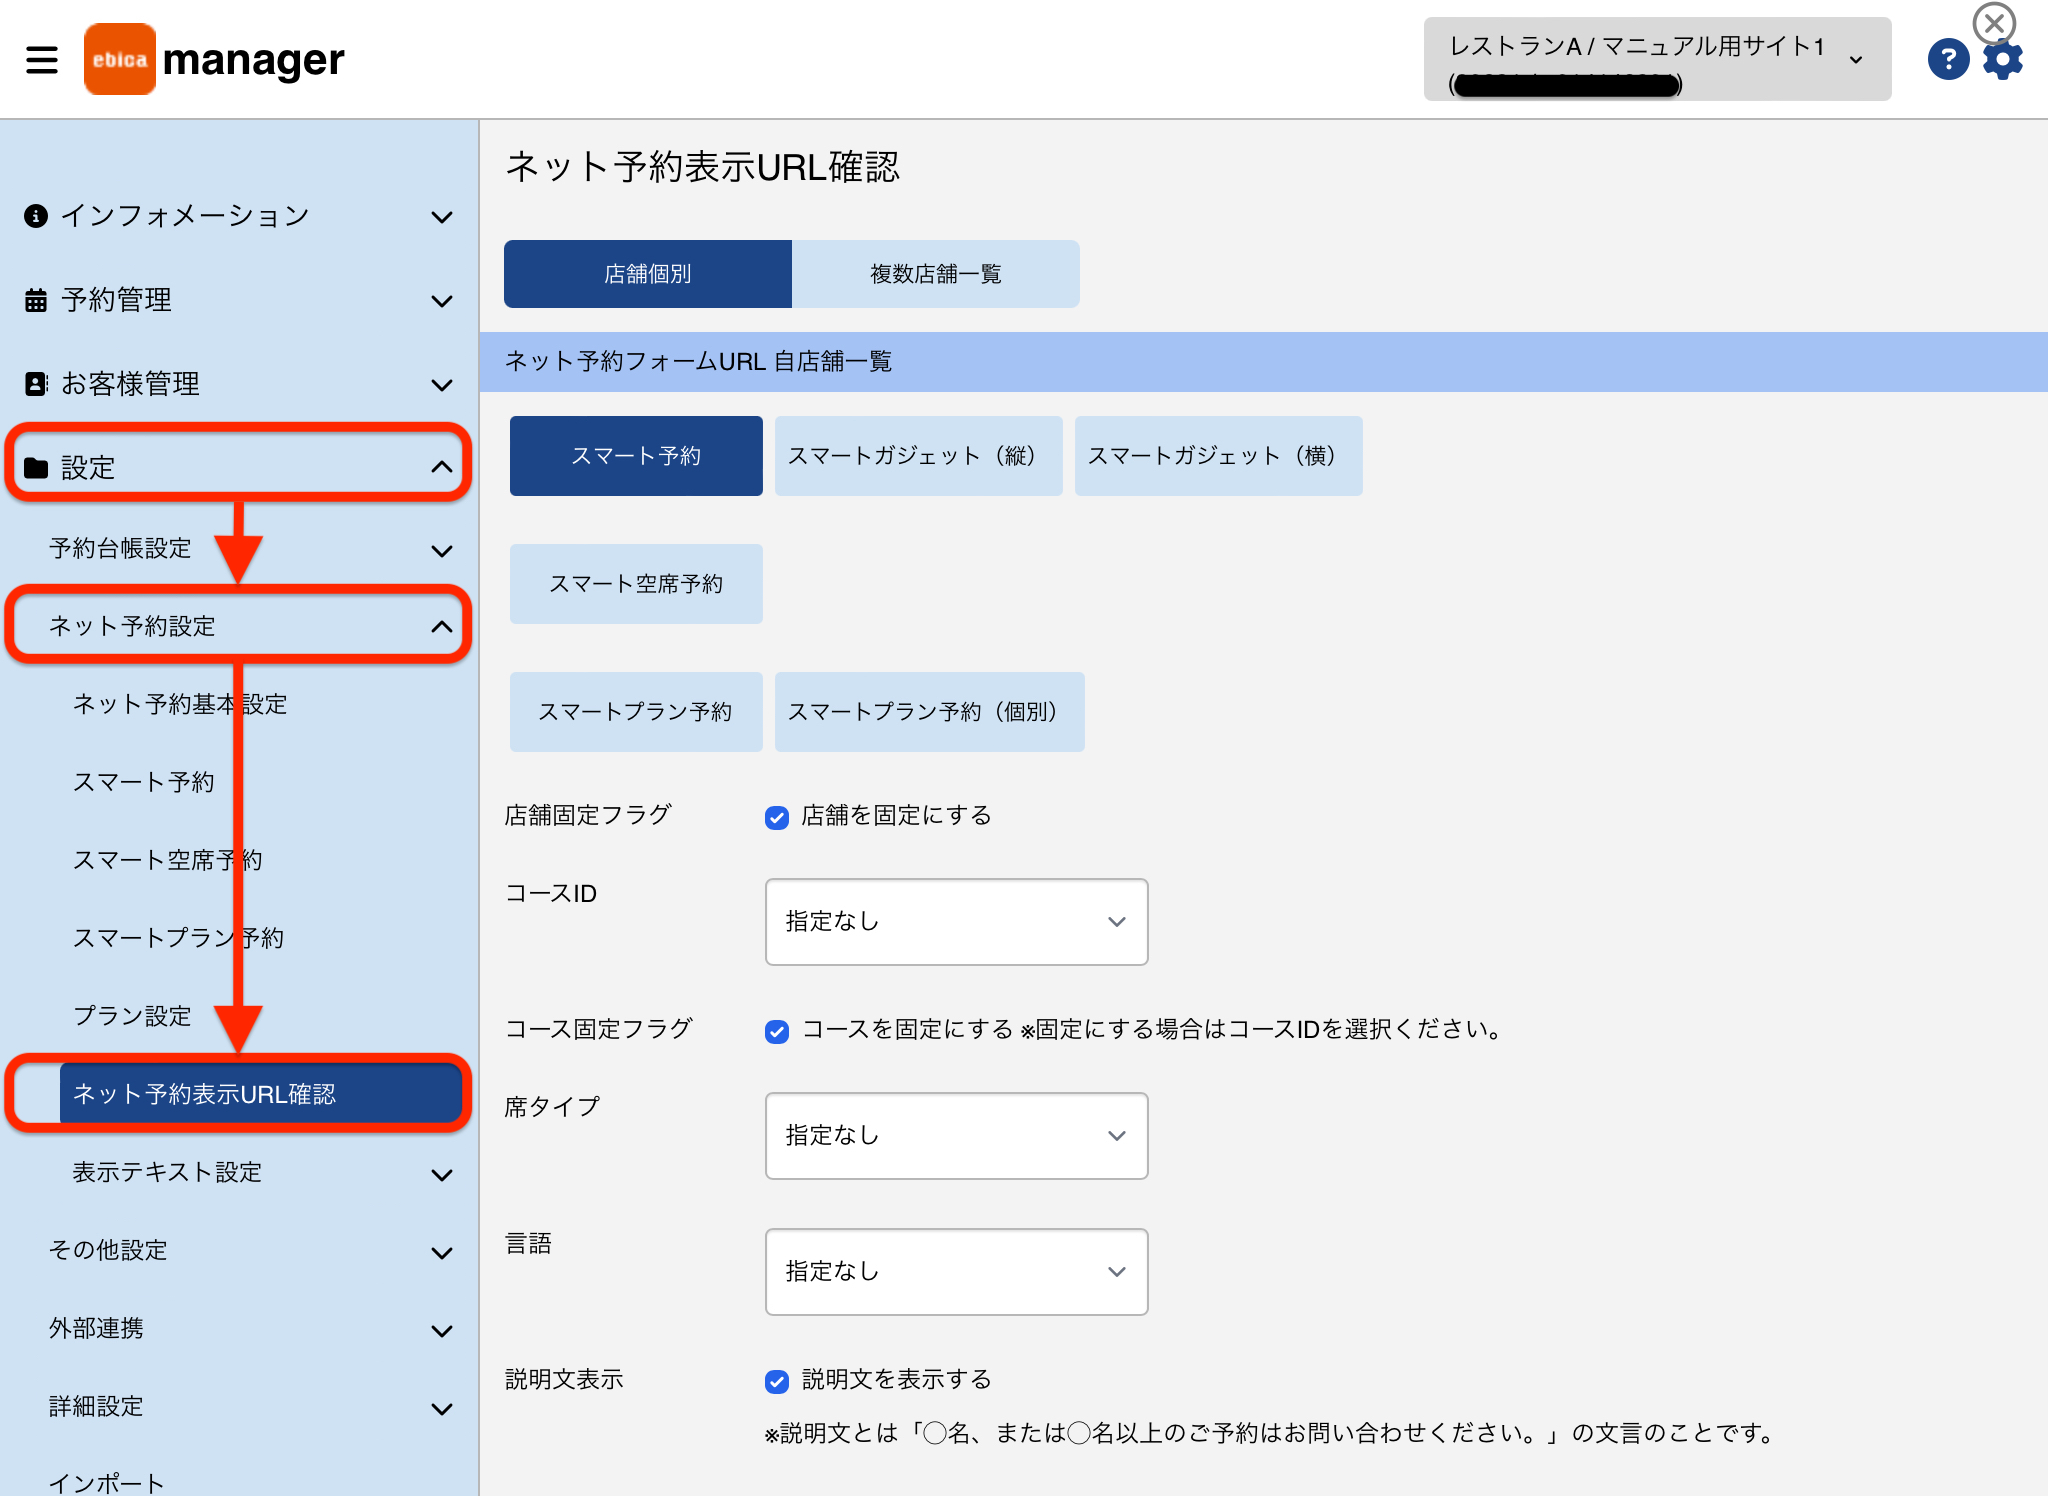
Task: Select the スマートプラン予約 tab button
Action: (x=636, y=712)
